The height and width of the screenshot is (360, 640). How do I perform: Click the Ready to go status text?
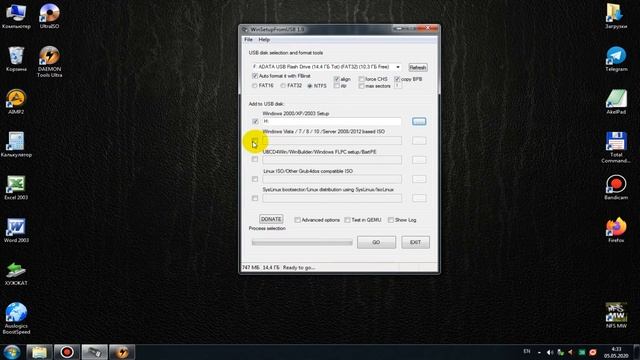(x=299, y=268)
